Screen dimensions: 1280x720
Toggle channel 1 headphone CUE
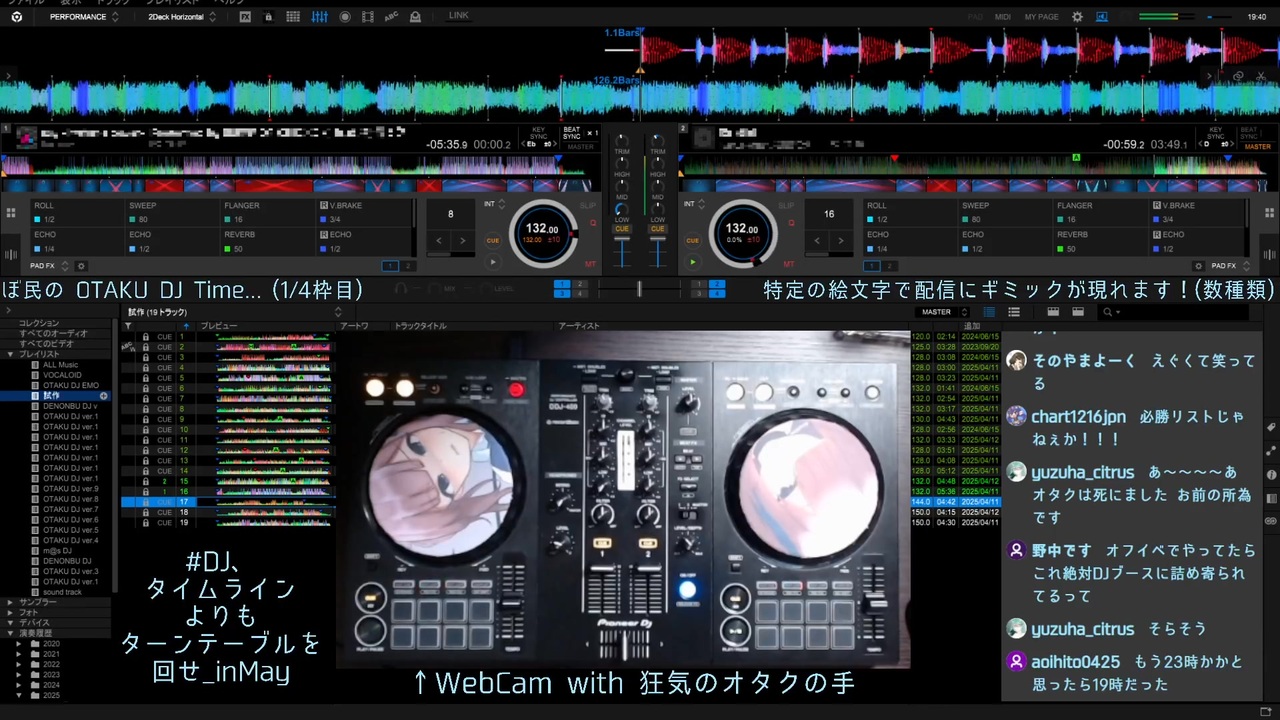tap(622, 229)
